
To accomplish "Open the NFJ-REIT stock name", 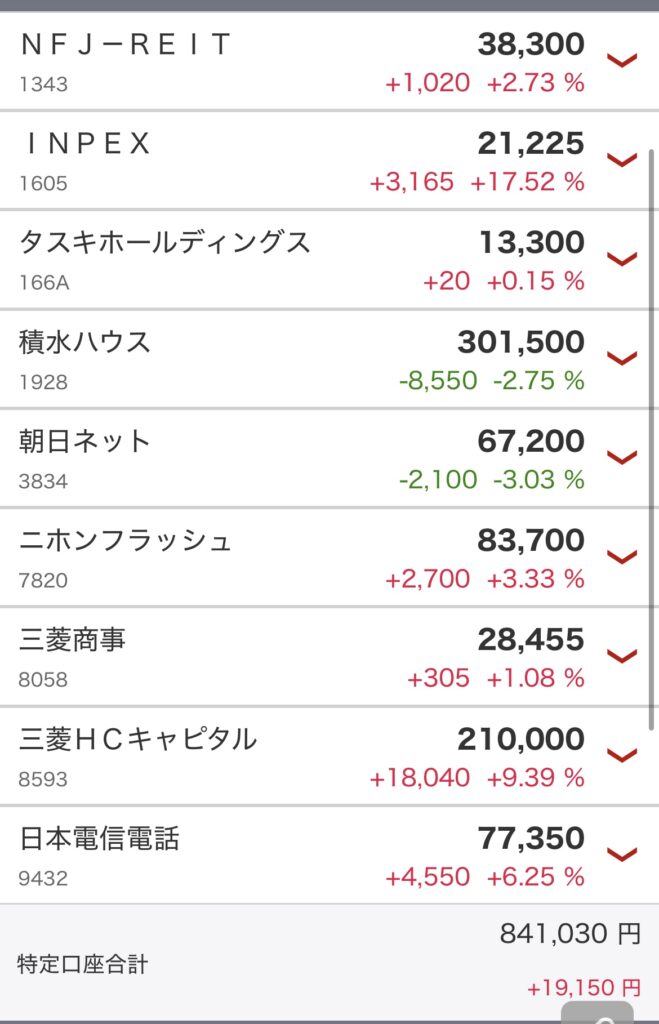I will (x=125, y=44).
